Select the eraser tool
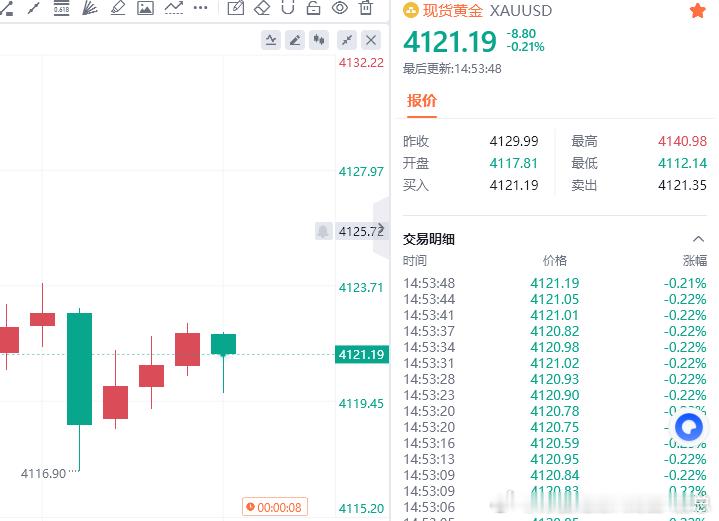Screen dimensions: 719x521 (262, 7)
